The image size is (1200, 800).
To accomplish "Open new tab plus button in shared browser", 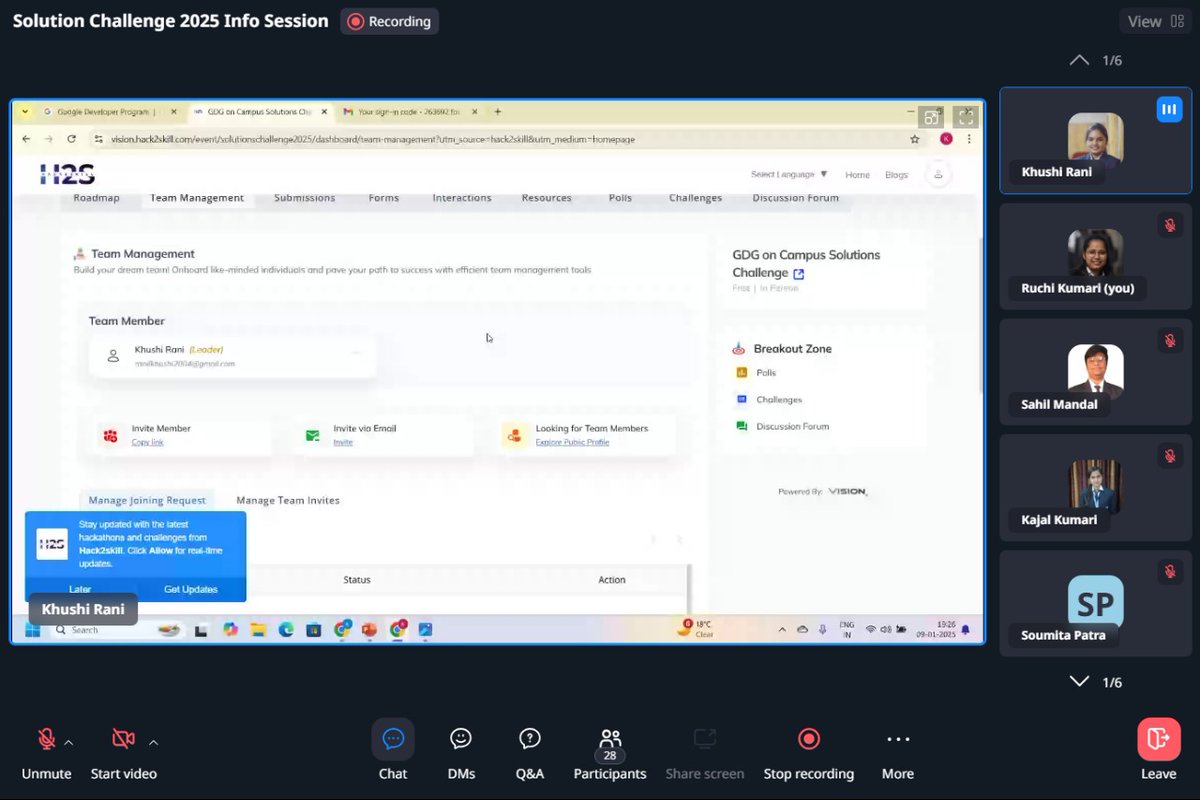I will tap(498, 112).
